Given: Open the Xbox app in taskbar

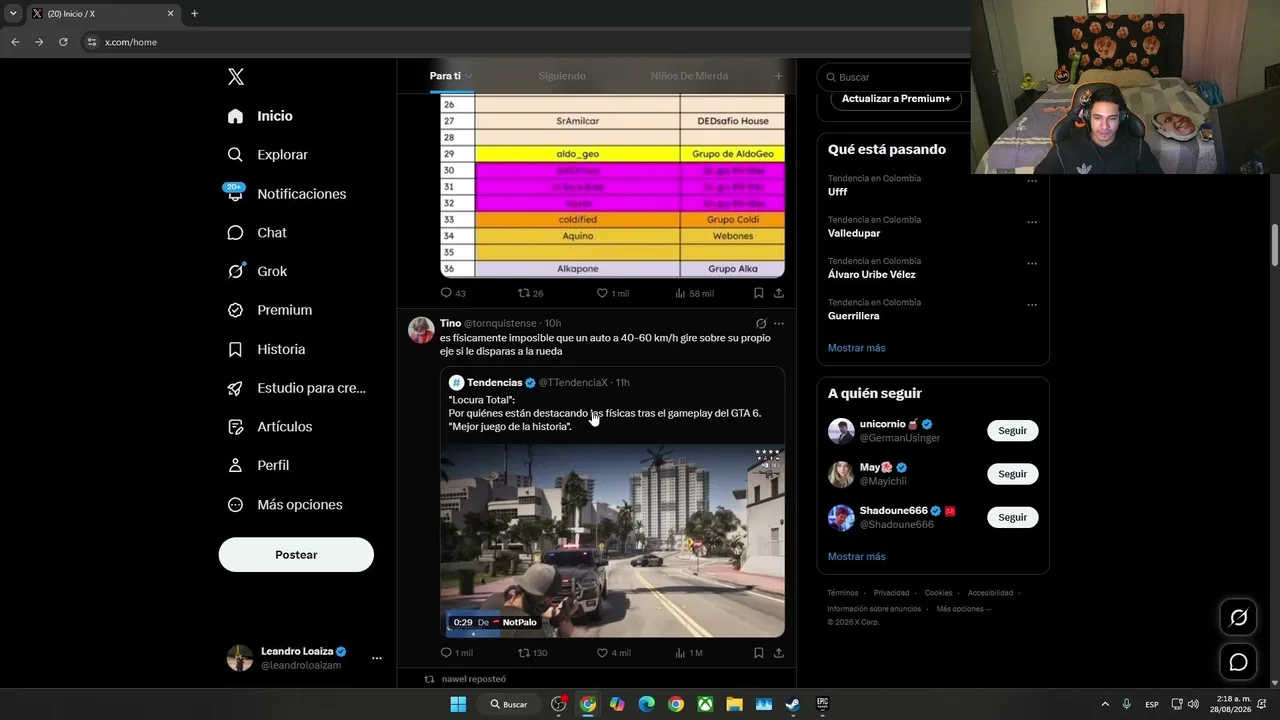Looking at the screenshot, I should [x=705, y=704].
